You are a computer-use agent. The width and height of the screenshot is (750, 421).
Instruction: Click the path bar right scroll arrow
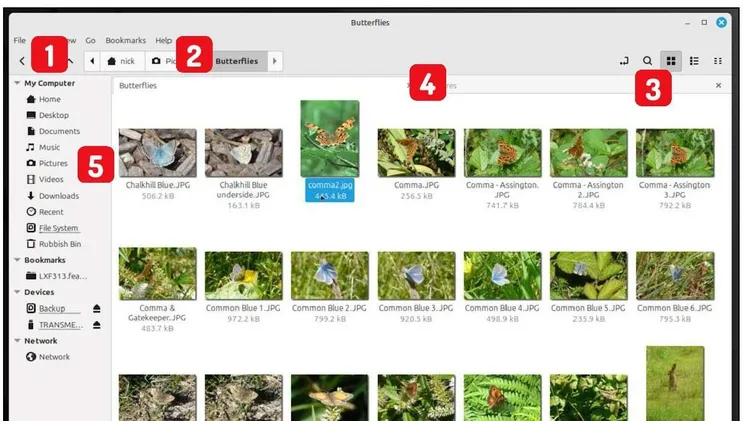(275, 61)
